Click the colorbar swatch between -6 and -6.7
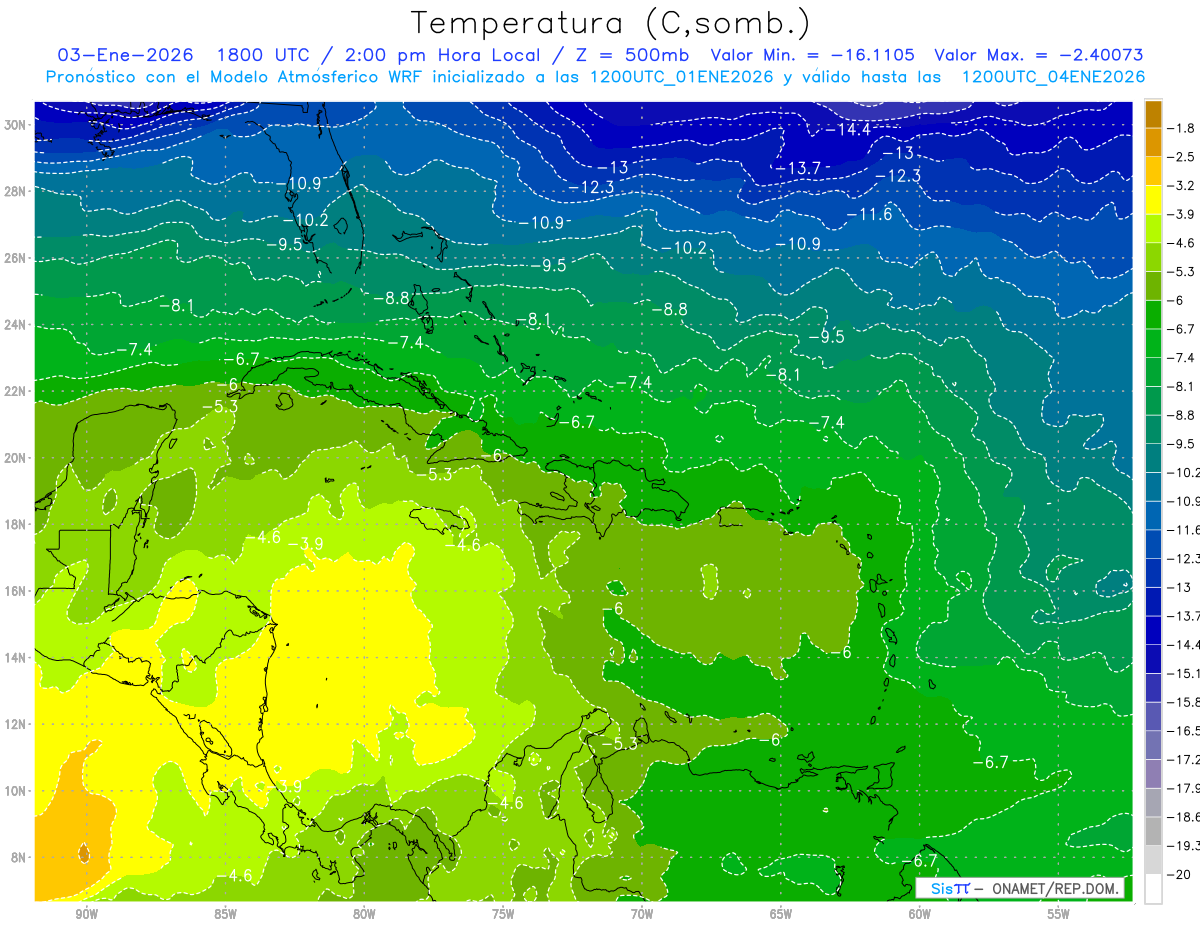 coord(1153,315)
